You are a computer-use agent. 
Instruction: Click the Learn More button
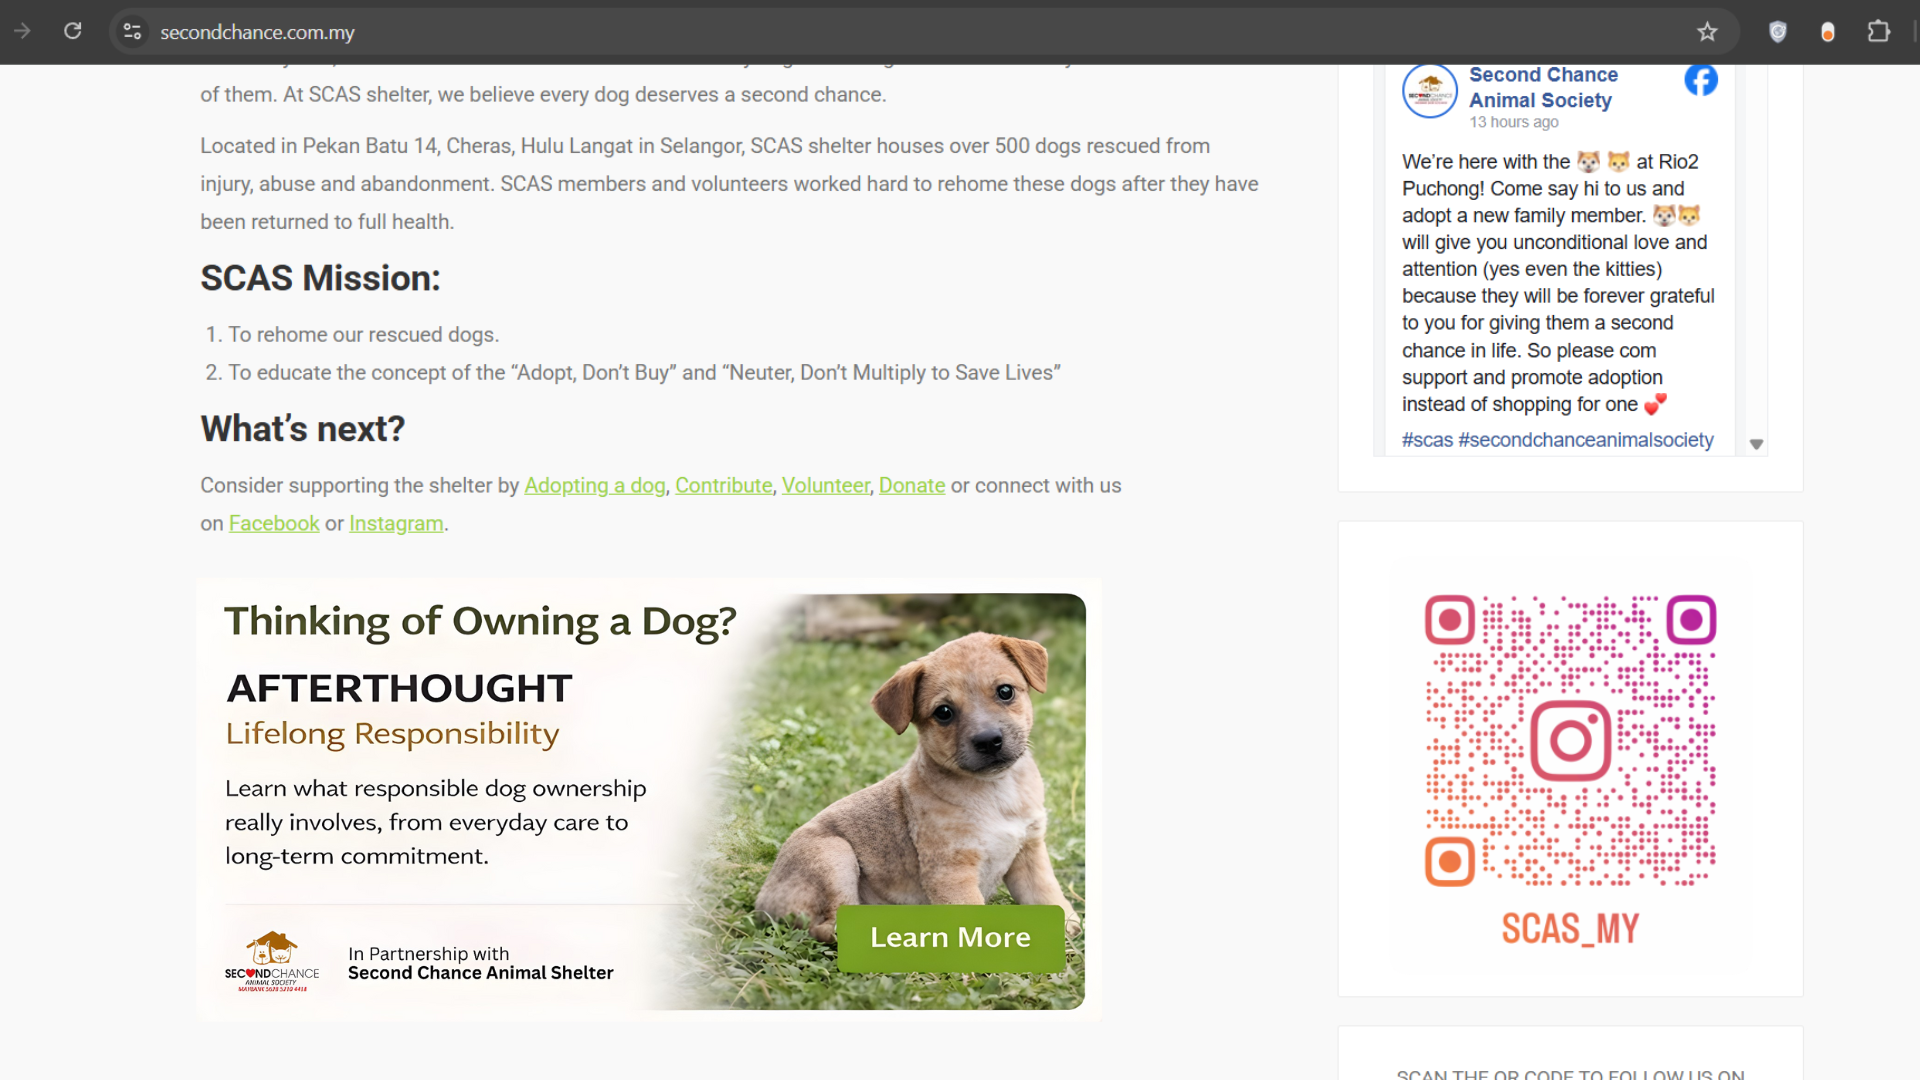950,938
